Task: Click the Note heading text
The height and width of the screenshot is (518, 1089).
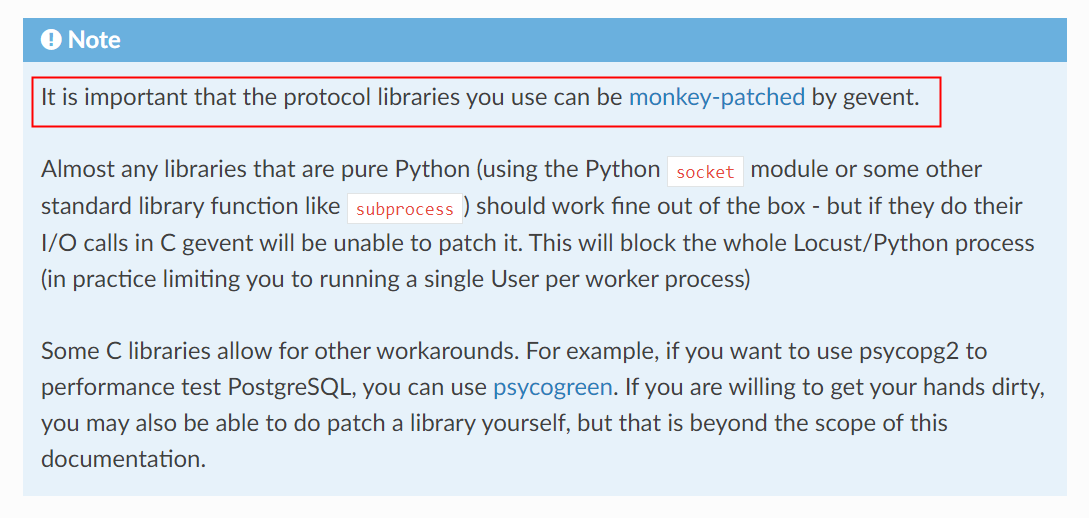Action: coord(94,40)
